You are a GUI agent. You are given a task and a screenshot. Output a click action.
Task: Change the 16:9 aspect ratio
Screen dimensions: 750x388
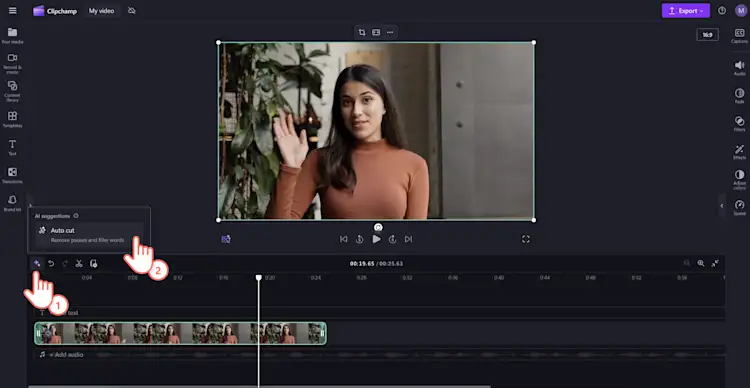coord(707,34)
